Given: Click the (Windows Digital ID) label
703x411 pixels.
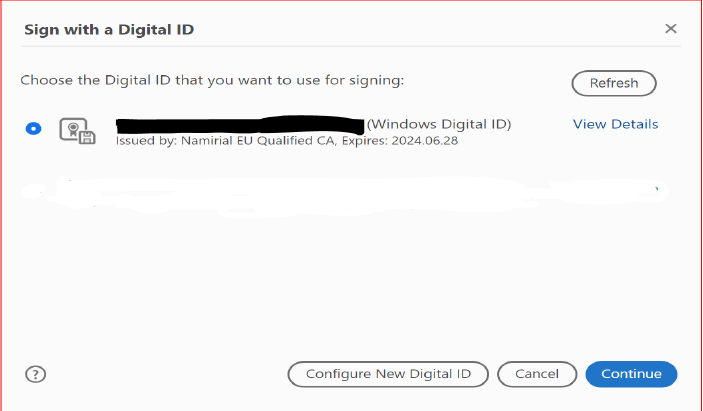Looking at the screenshot, I should point(439,124).
